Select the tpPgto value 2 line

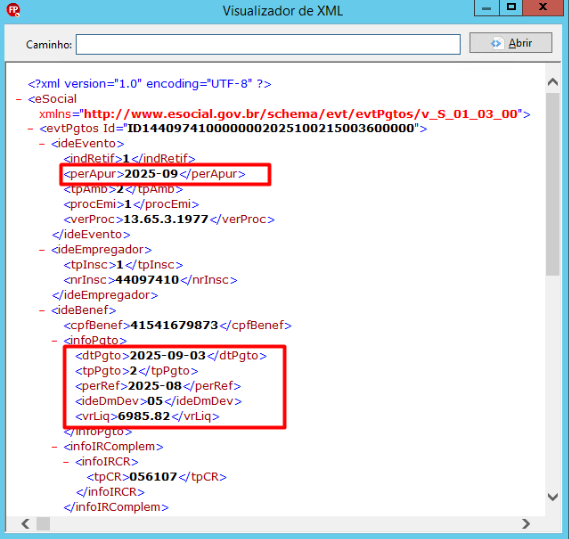click(137, 371)
